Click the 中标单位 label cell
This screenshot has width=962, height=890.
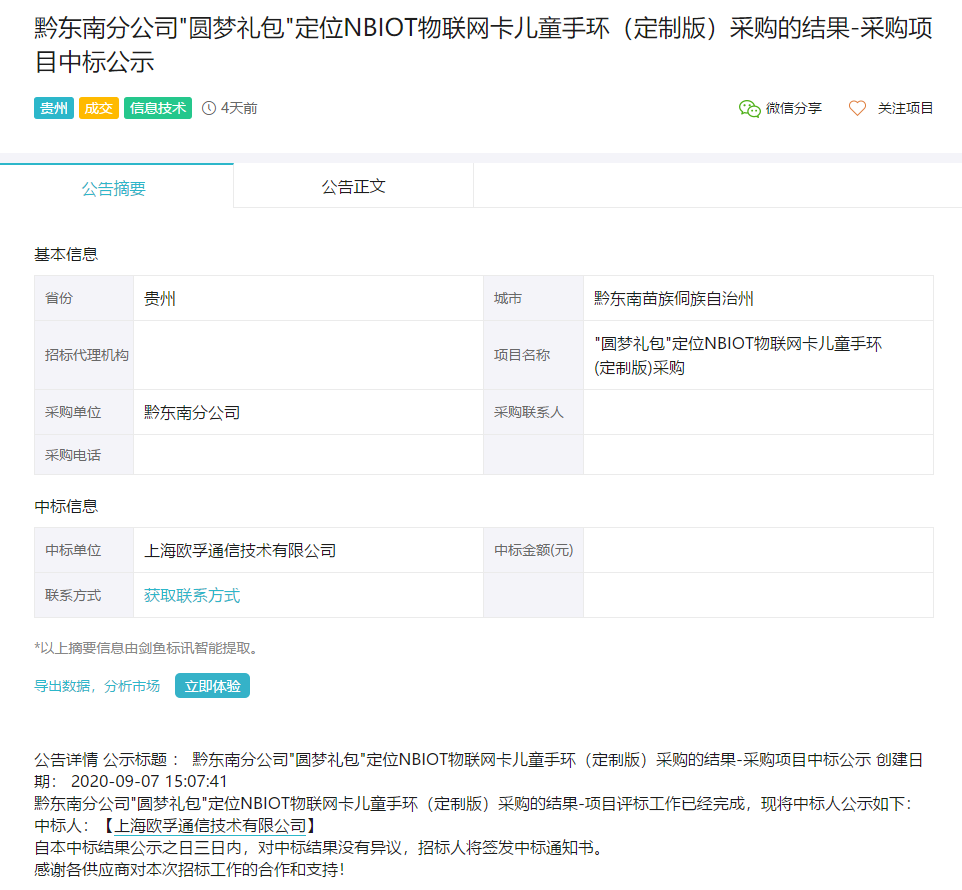coord(84,550)
